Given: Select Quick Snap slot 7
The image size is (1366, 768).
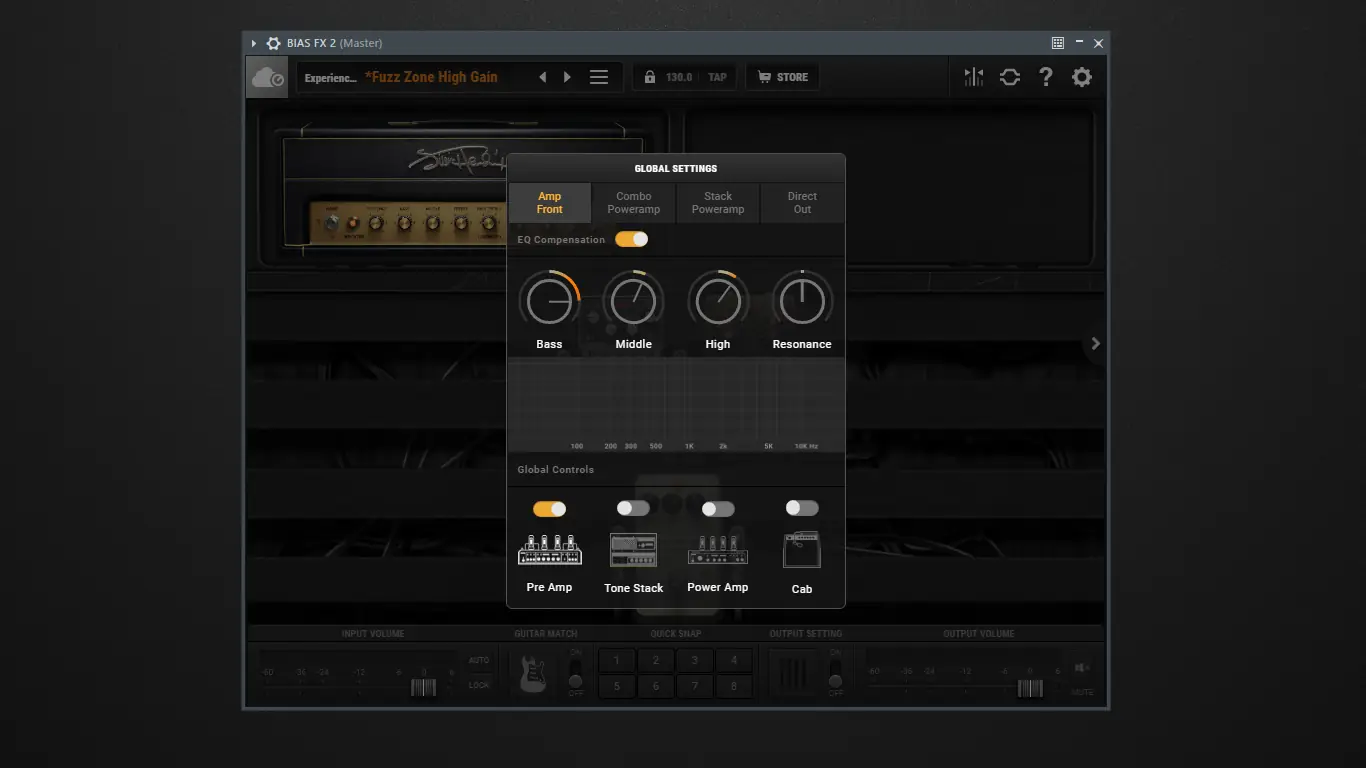Looking at the screenshot, I should [x=695, y=686].
